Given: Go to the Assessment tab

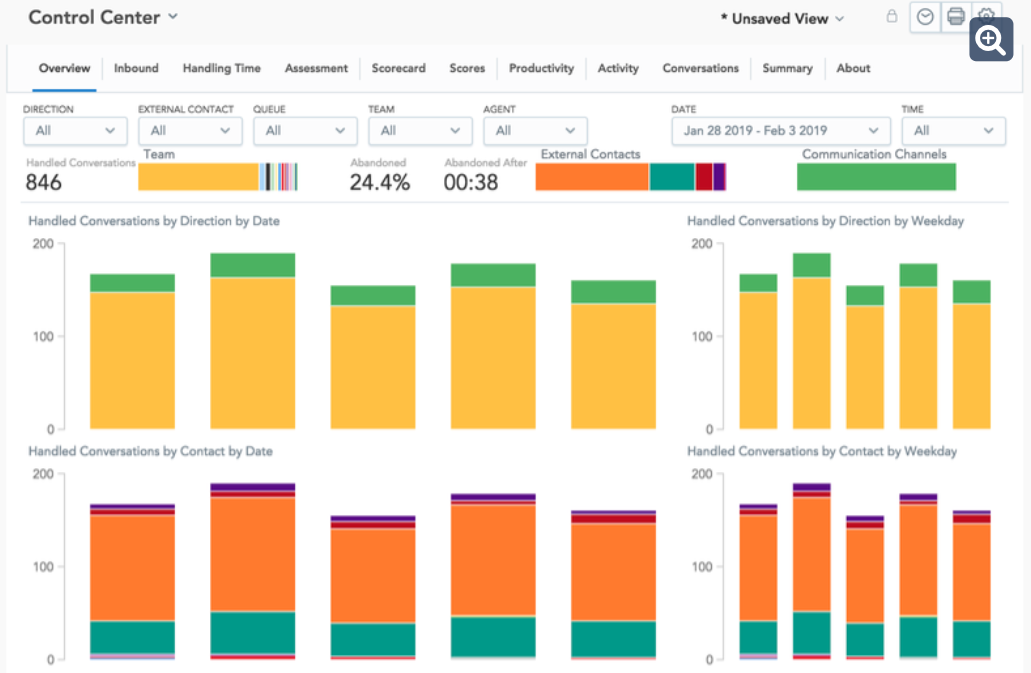Looking at the screenshot, I should coord(316,68).
